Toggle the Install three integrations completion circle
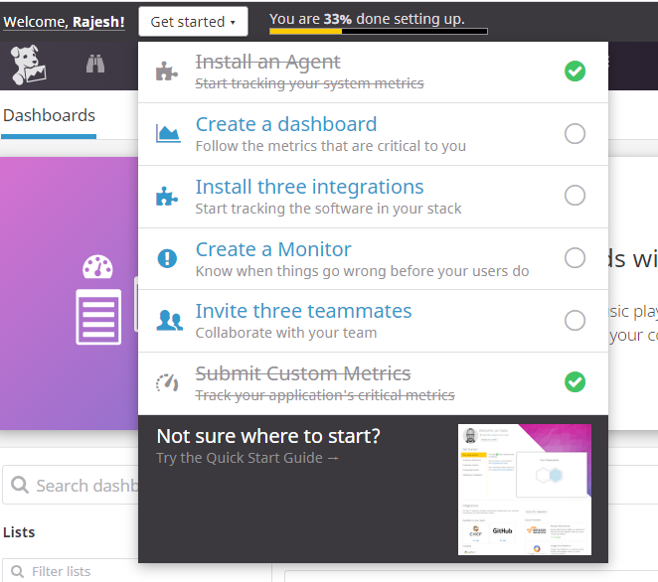 click(x=574, y=196)
